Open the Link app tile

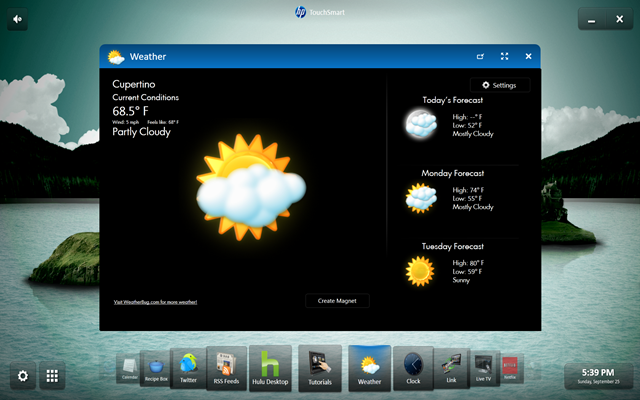click(x=451, y=368)
